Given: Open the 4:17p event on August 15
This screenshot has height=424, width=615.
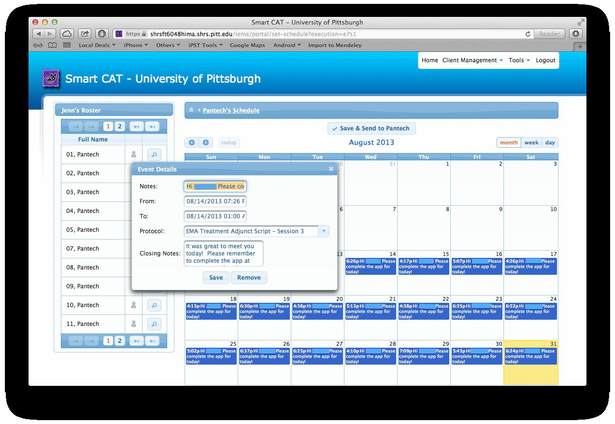Looking at the screenshot, I should click(424, 266).
